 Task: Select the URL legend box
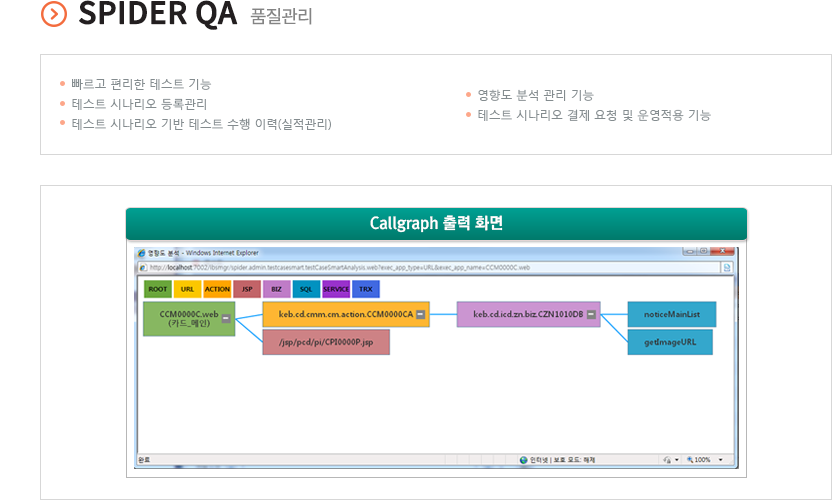click(x=187, y=289)
